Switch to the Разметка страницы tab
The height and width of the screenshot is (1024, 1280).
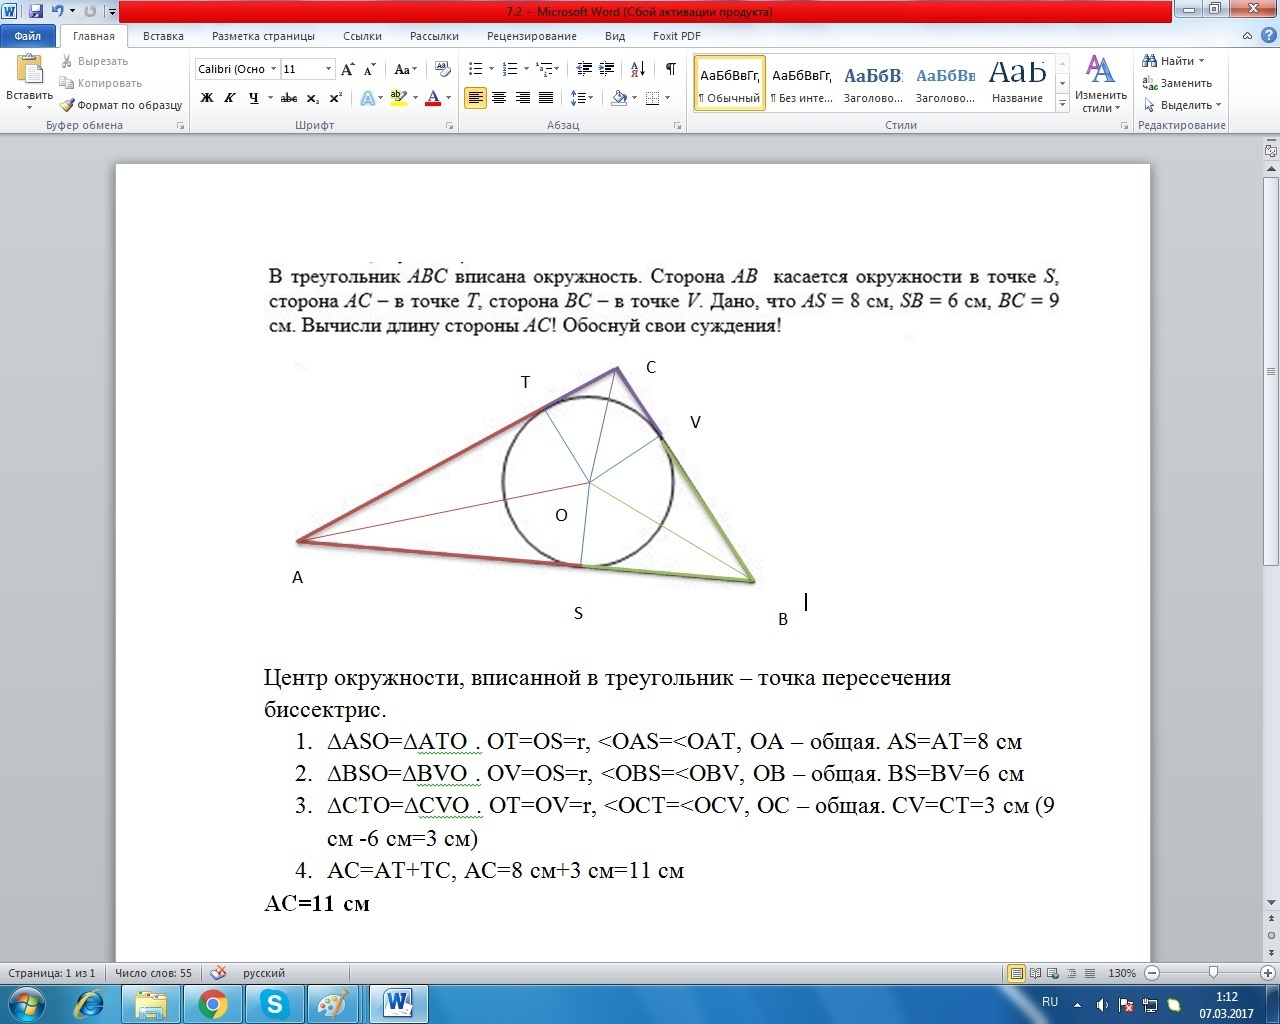tap(263, 36)
